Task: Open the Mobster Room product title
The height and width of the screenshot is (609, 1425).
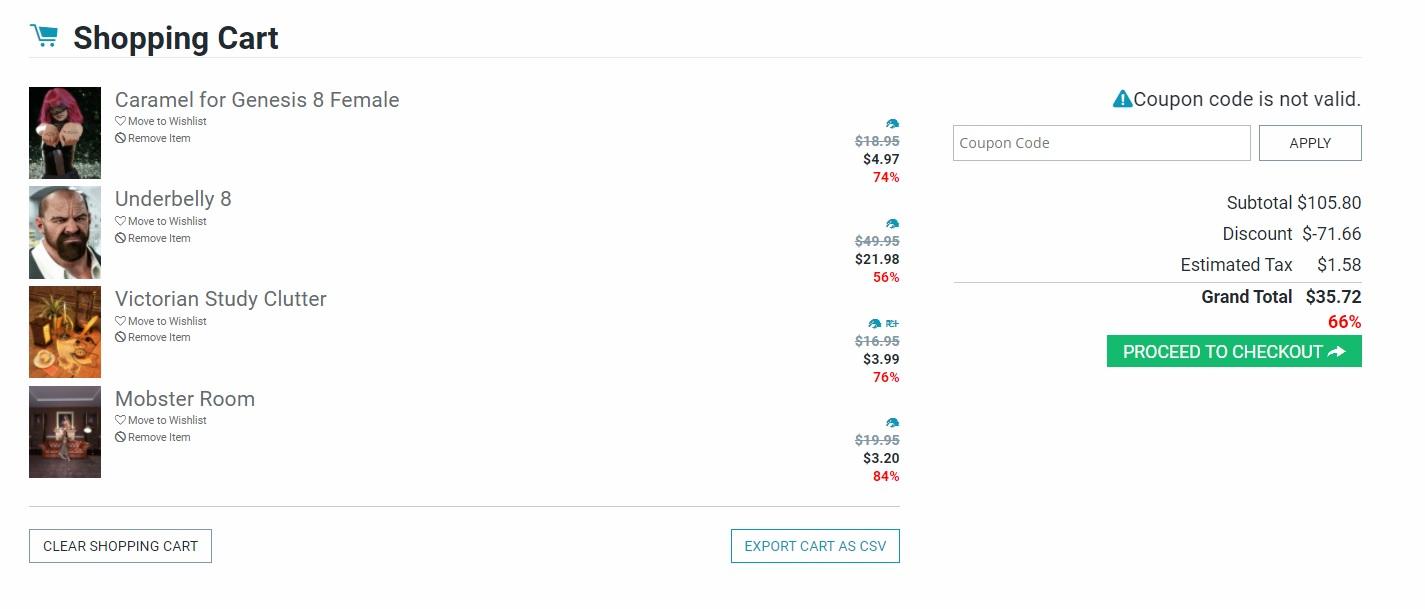Action: pos(185,399)
